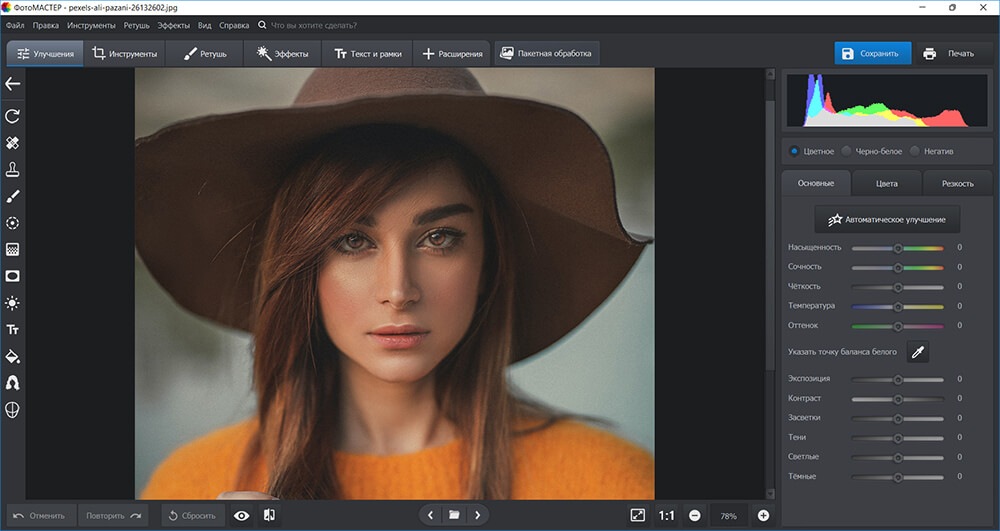
Task: Click the paint bucket fill icon
Action: (12, 356)
